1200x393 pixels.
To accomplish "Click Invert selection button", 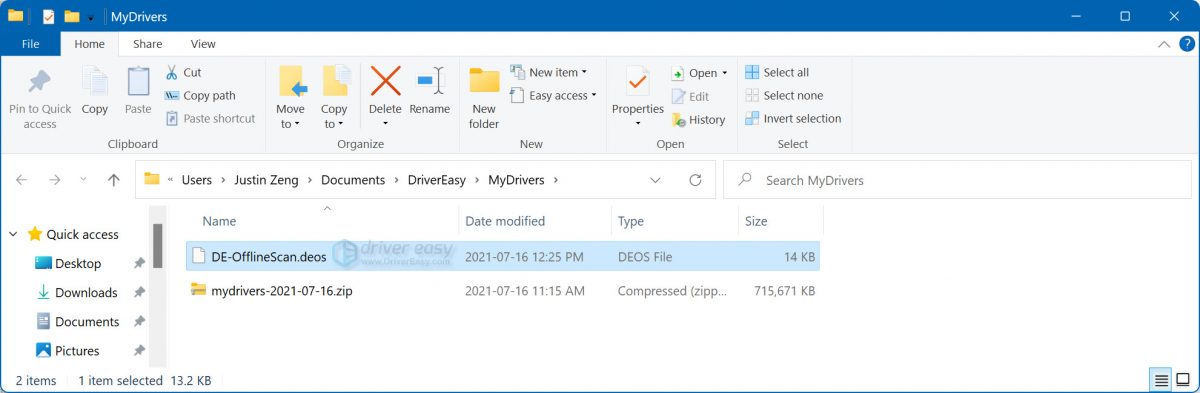I will click(x=793, y=118).
